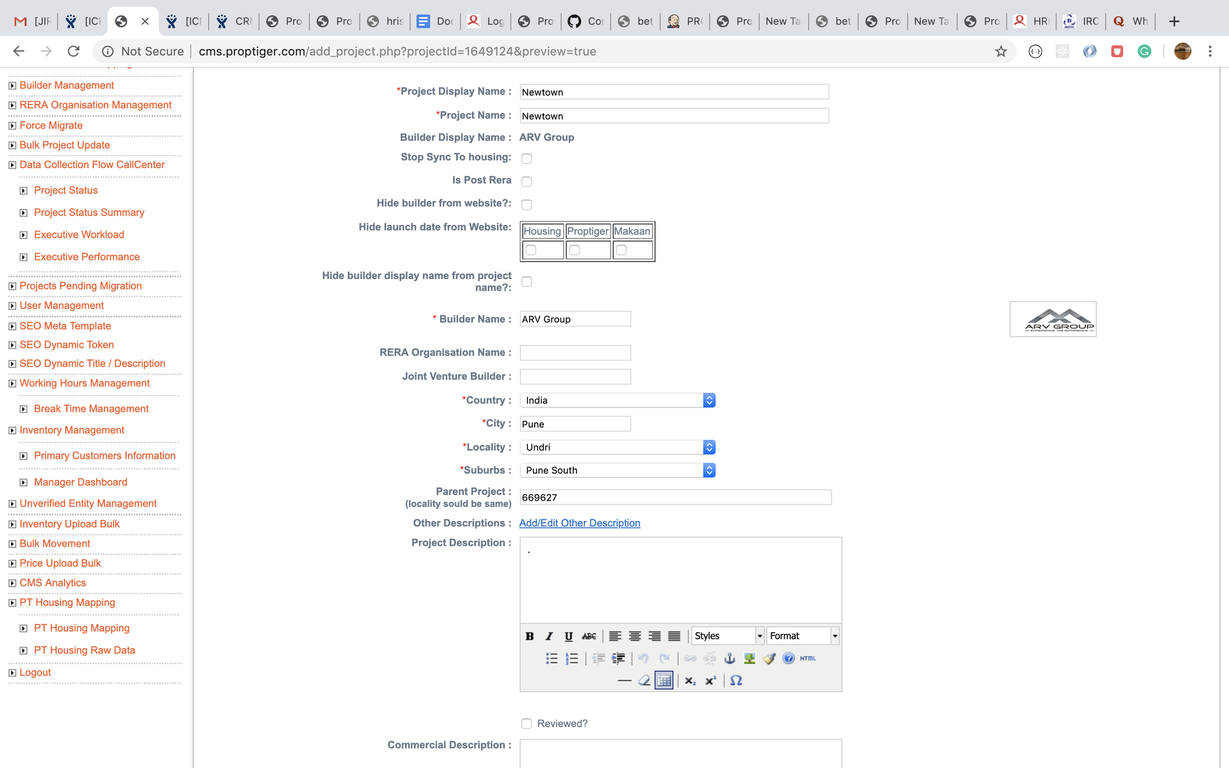The height and width of the screenshot is (768, 1229).
Task: Open User Management menu item
Action: [x=62, y=306]
